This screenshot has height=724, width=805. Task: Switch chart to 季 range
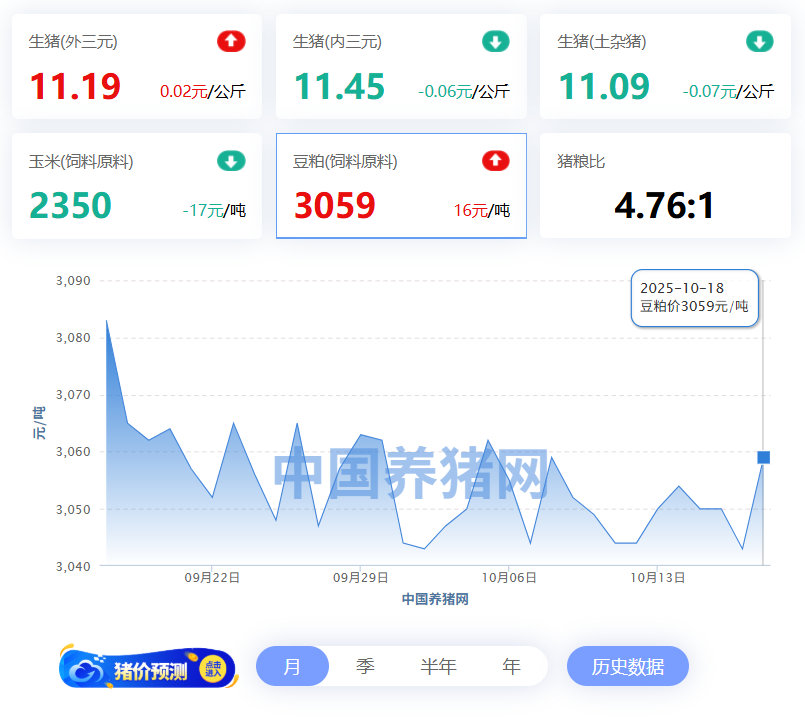pos(365,667)
